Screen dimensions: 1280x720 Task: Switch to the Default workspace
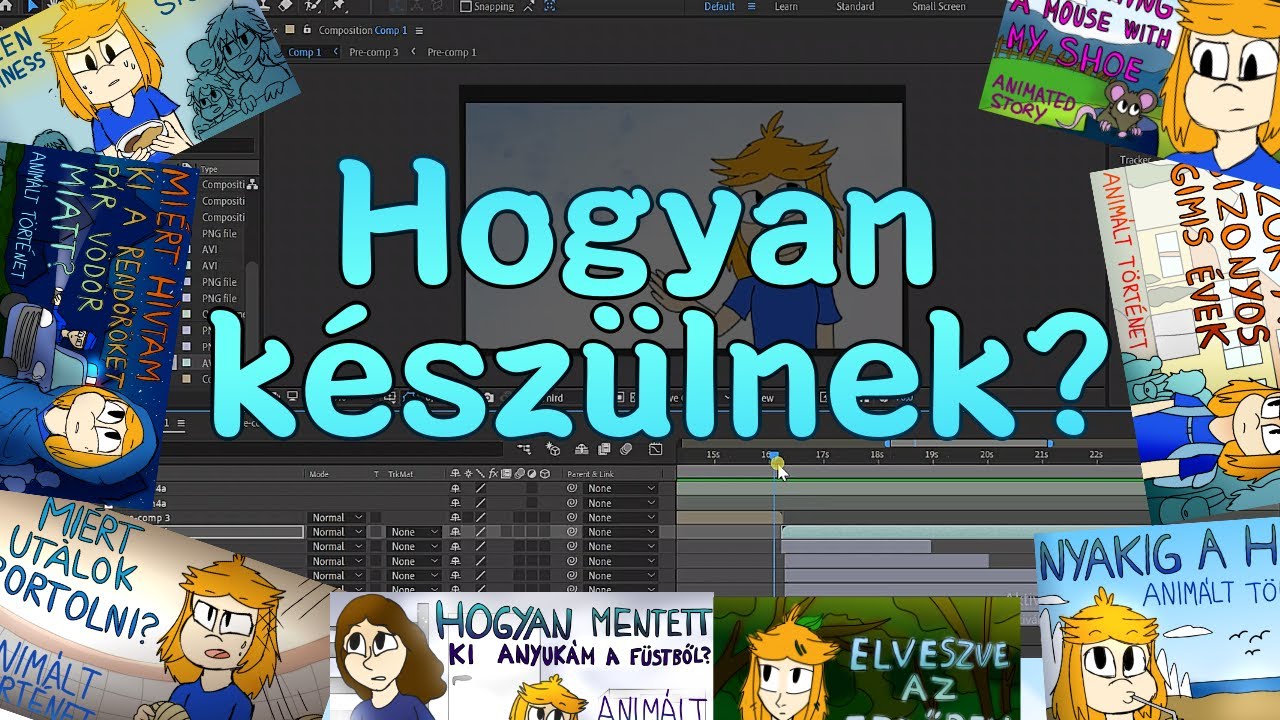click(x=719, y=7)
